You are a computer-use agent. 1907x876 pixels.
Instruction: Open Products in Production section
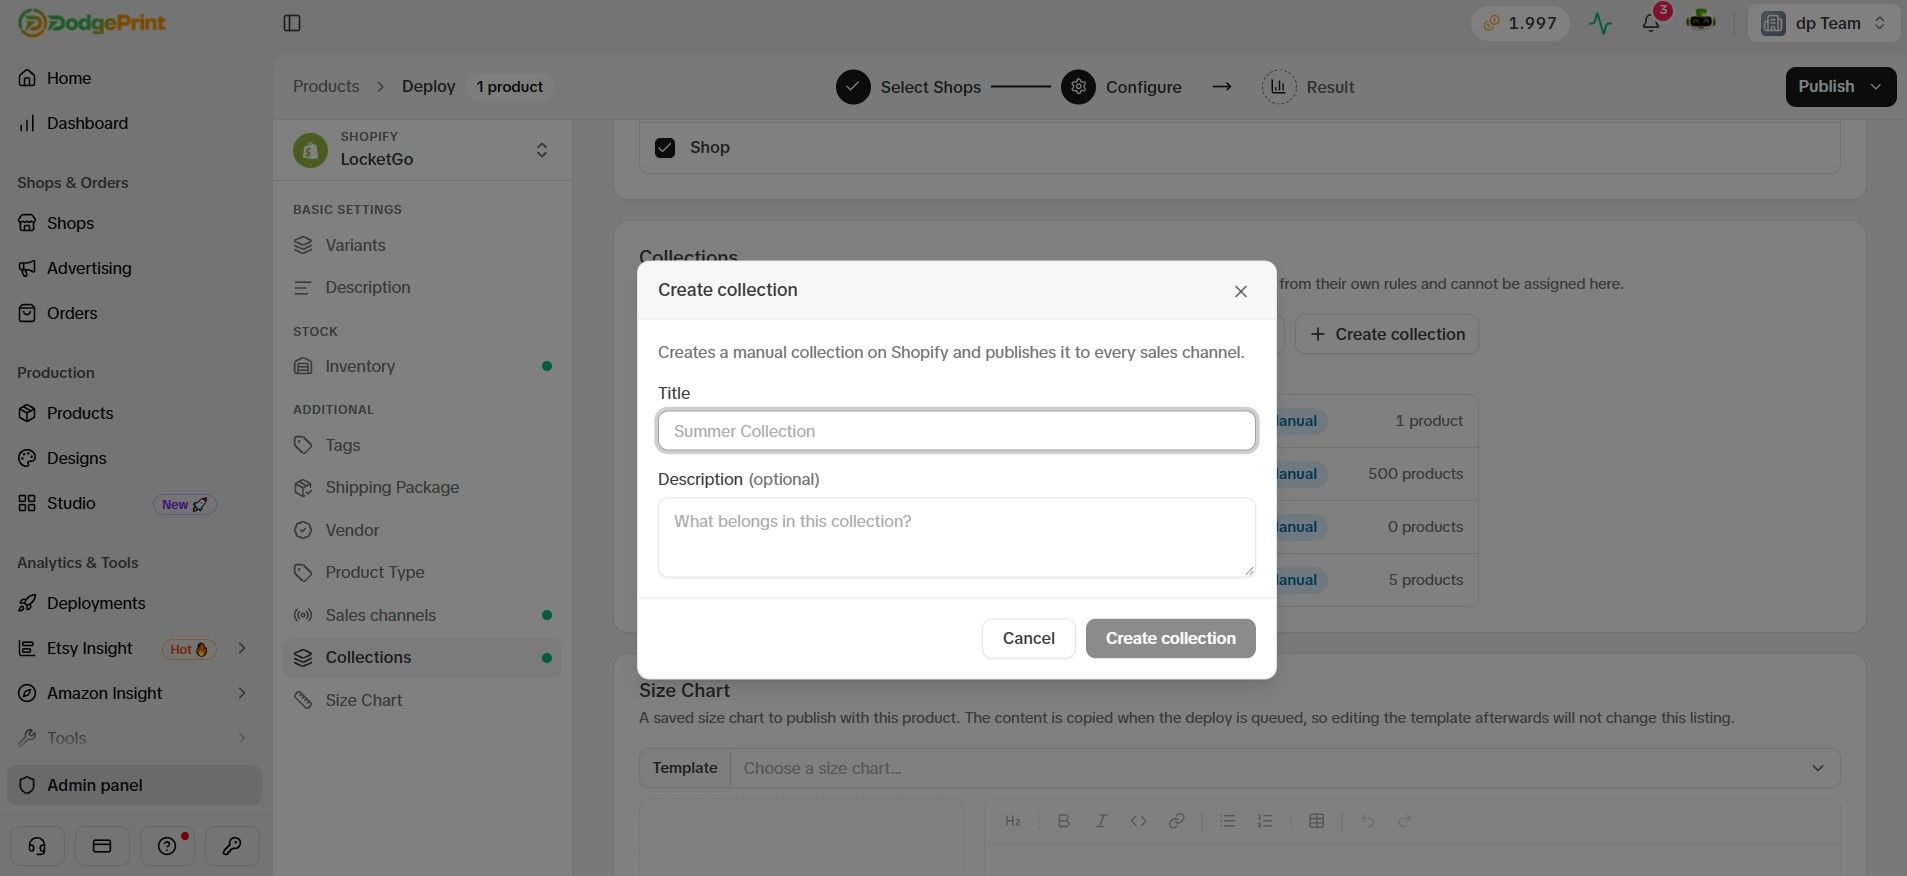[80, 413]
